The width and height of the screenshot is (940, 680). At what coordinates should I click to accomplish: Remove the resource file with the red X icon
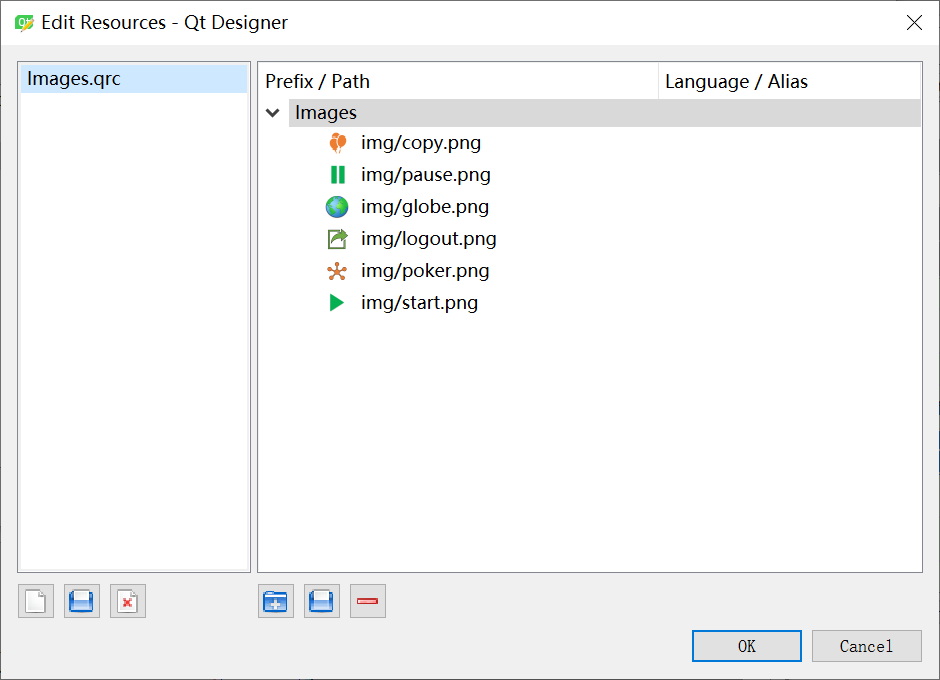tap(128, 601)
